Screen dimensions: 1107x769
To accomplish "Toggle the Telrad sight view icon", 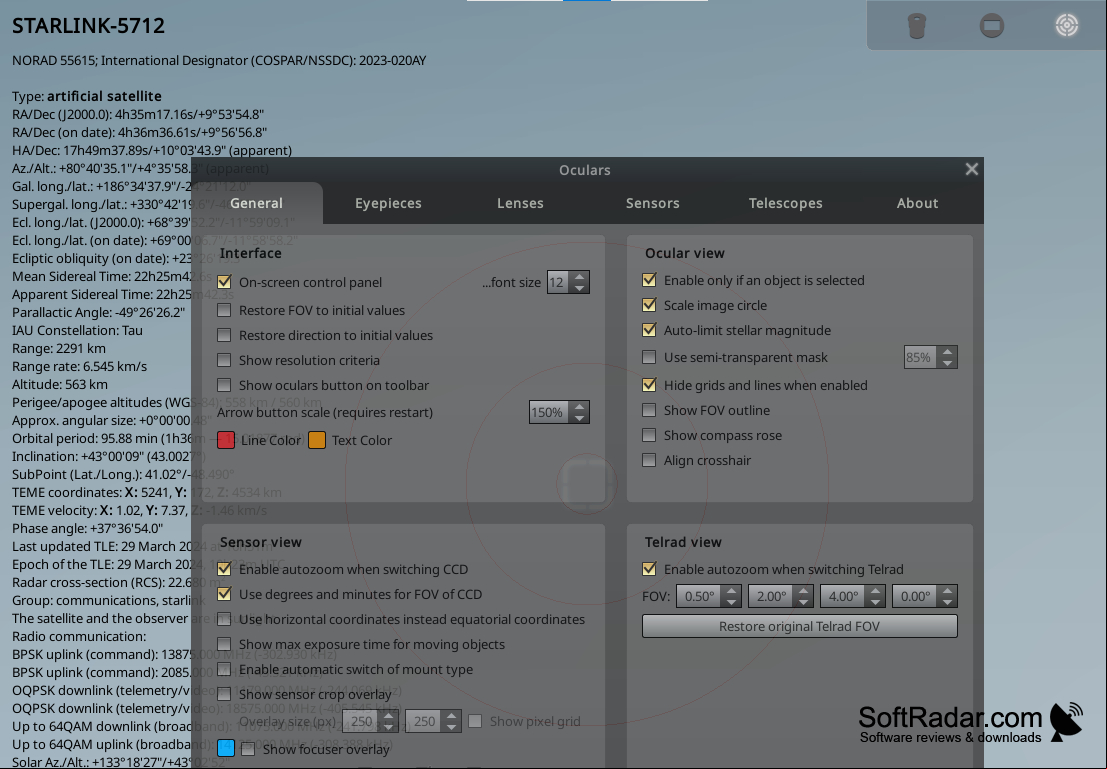I will tap(1067, 25).
